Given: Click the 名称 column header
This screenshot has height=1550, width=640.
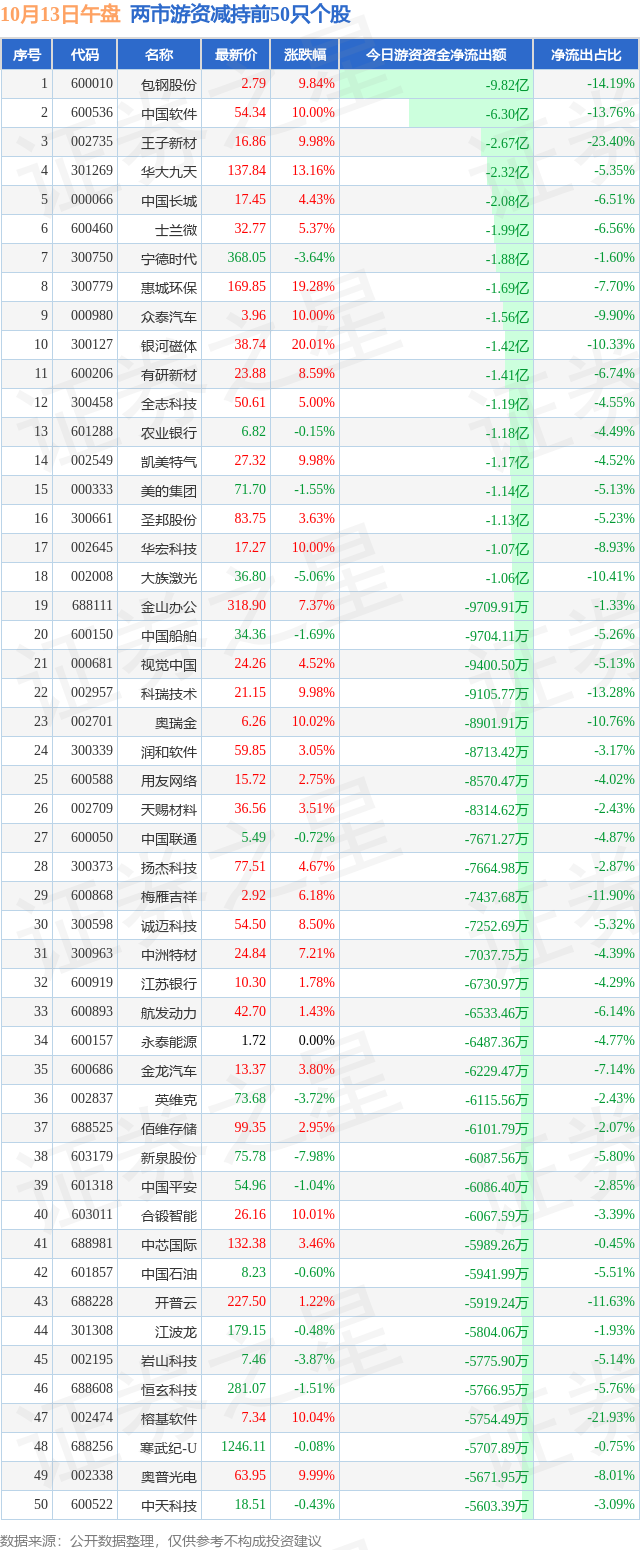Looking at the screenshot, I should (159, 55).
